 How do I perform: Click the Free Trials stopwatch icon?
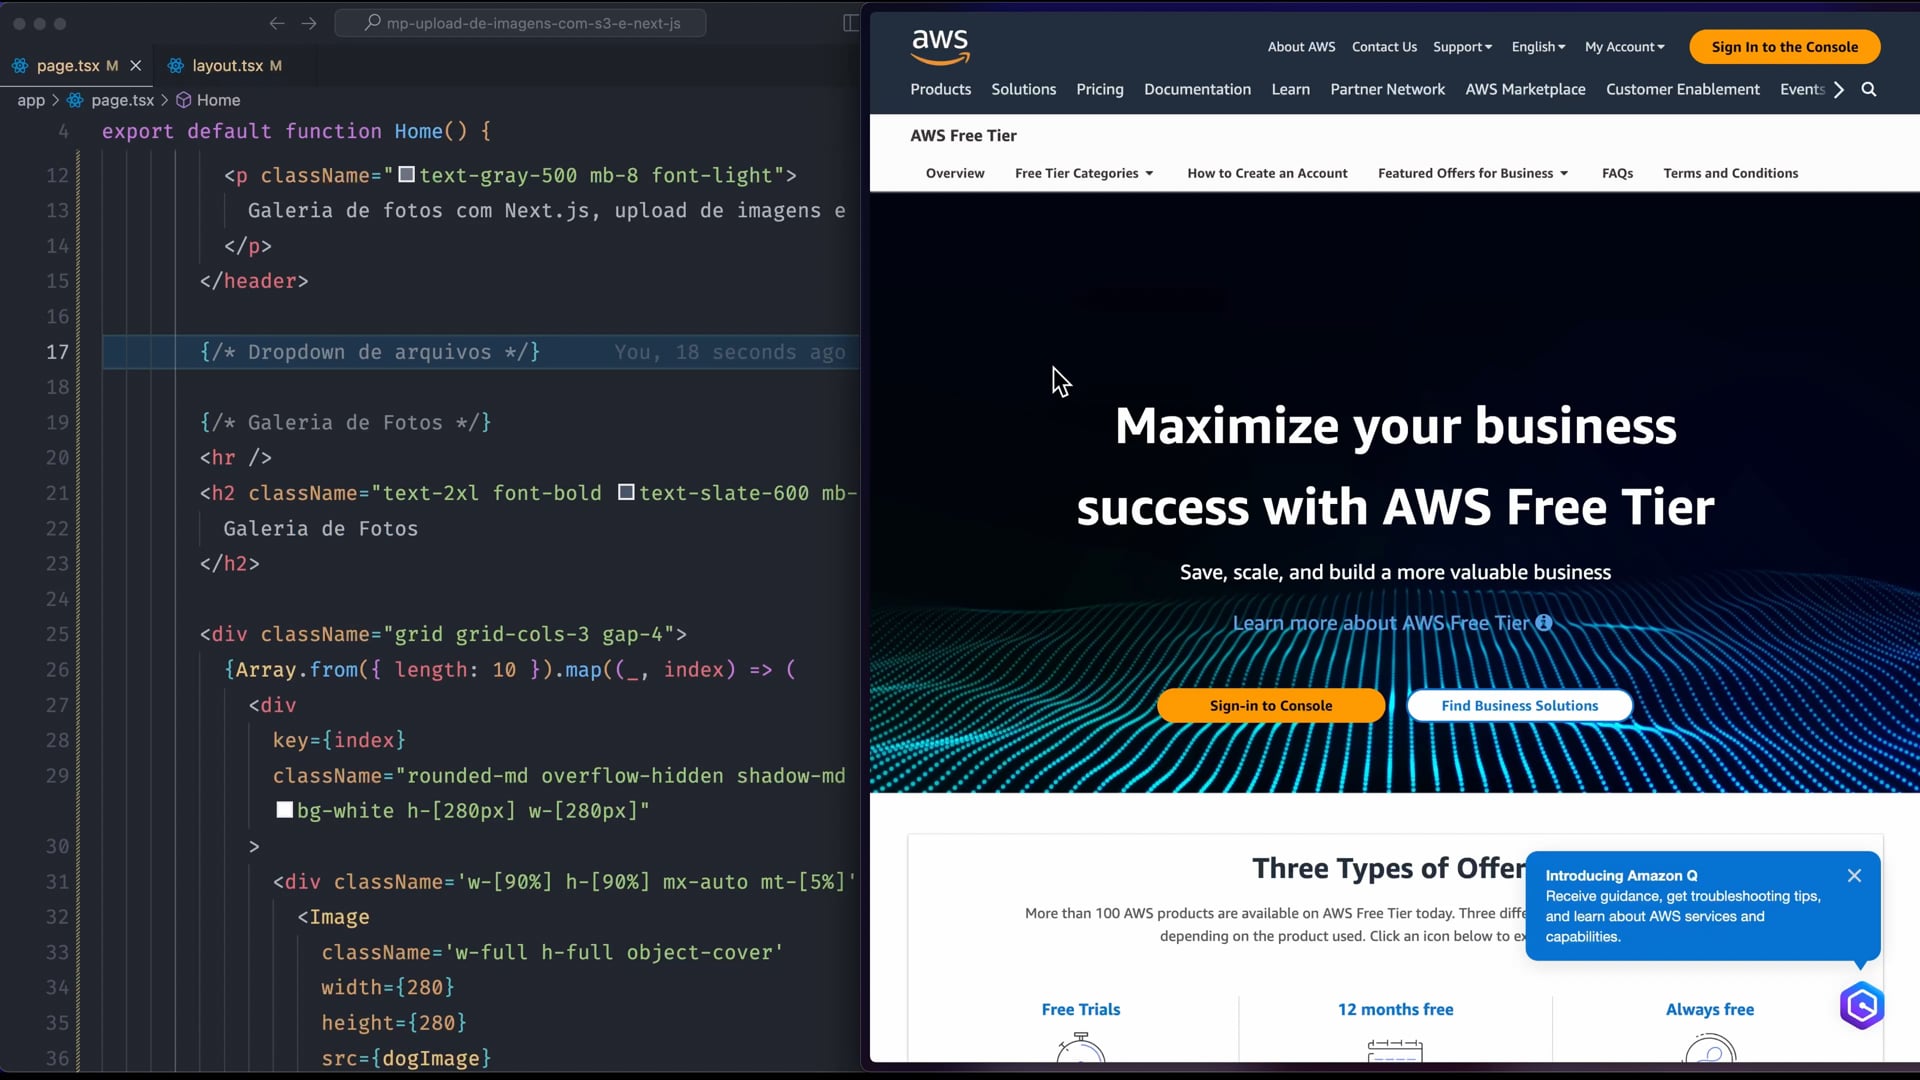click(x=1080, y=1050)
